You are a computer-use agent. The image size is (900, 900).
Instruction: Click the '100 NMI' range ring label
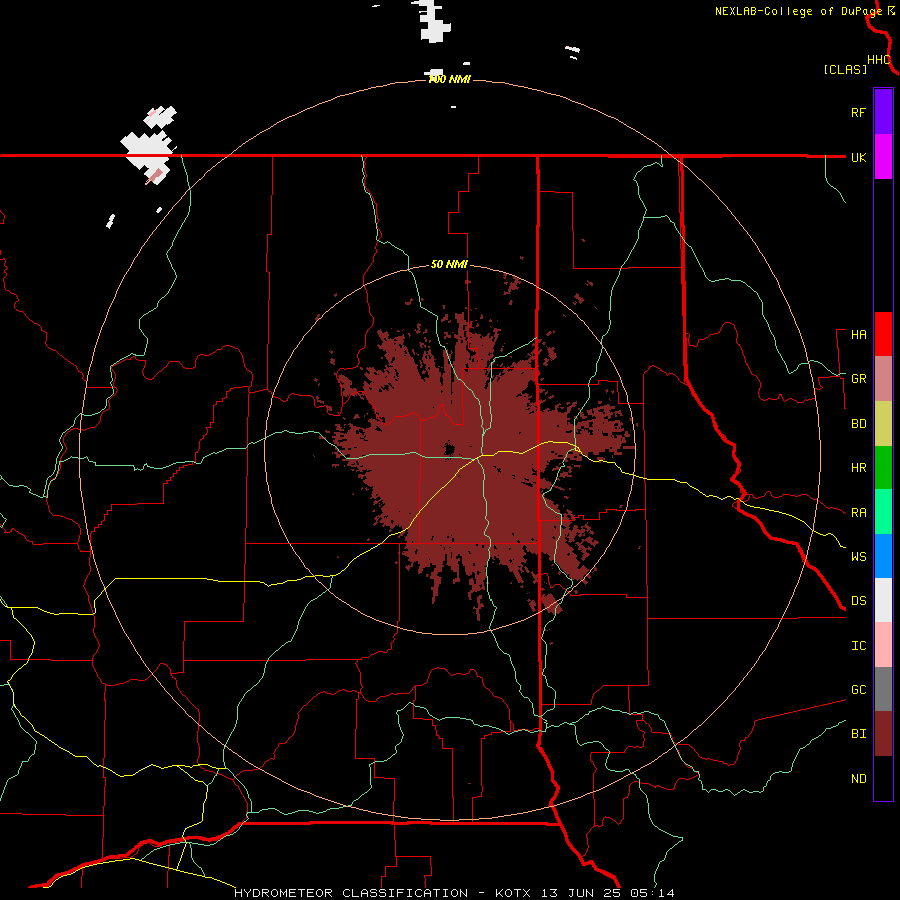[449, 79]
